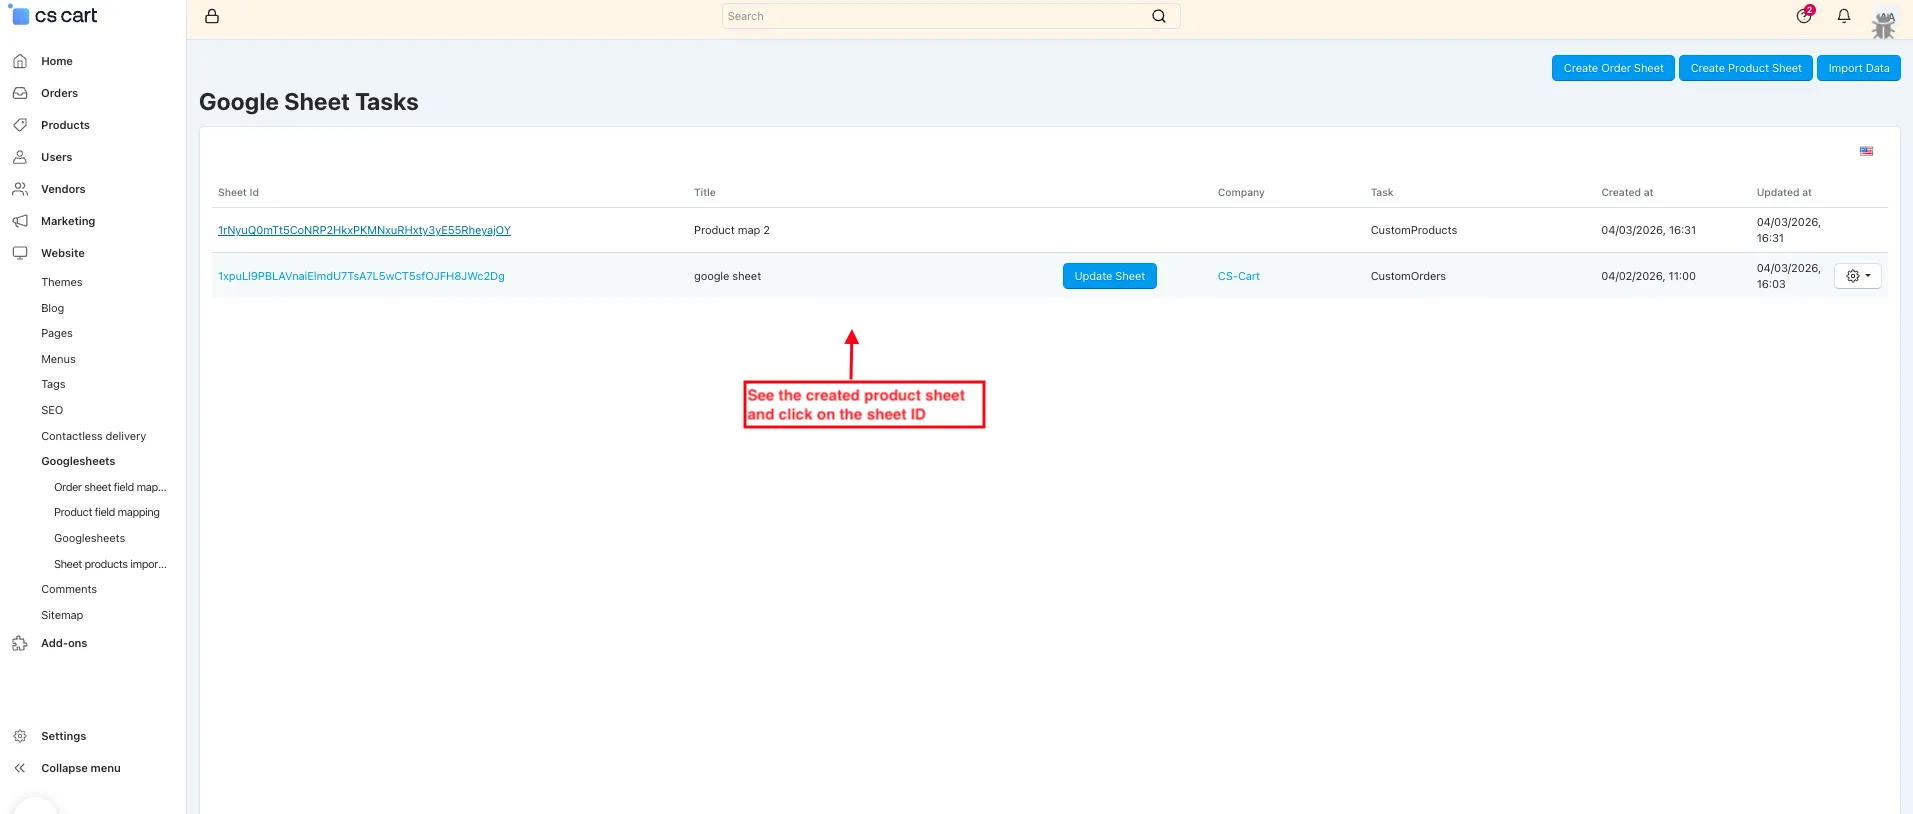The width and height of the screenshot is (1913, 814).
Task: Open the Themes submenu item
Action: [x=62, y=282]
